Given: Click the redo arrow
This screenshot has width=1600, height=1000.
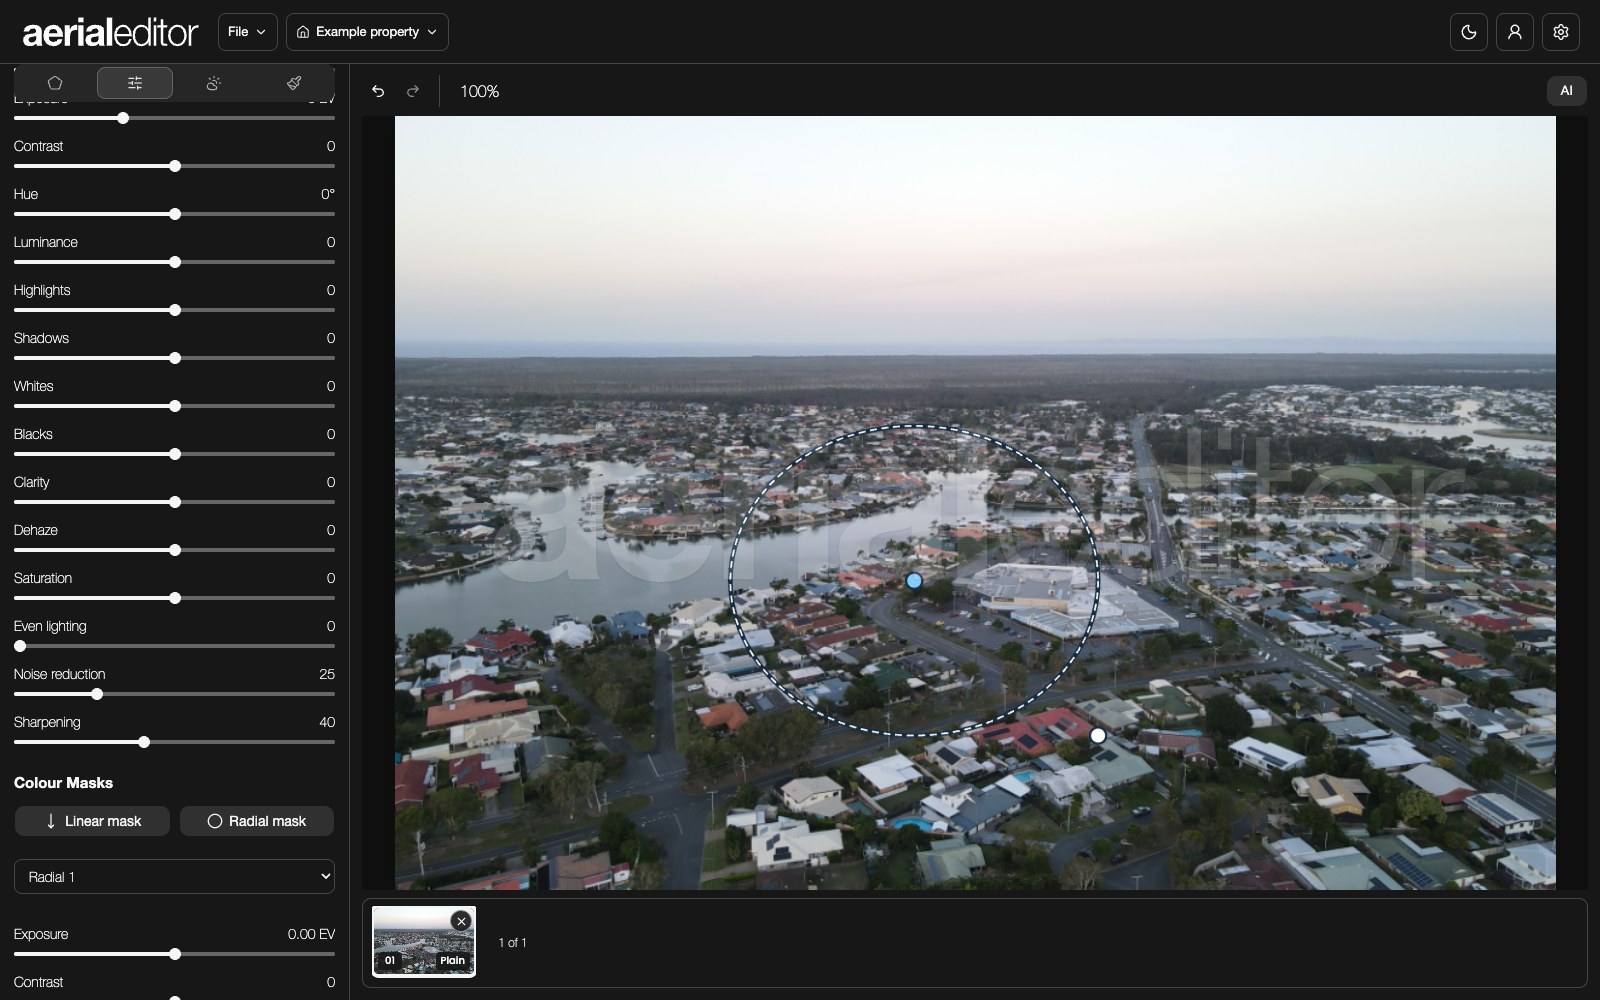Looking at the screenshot, I should 412,91.
